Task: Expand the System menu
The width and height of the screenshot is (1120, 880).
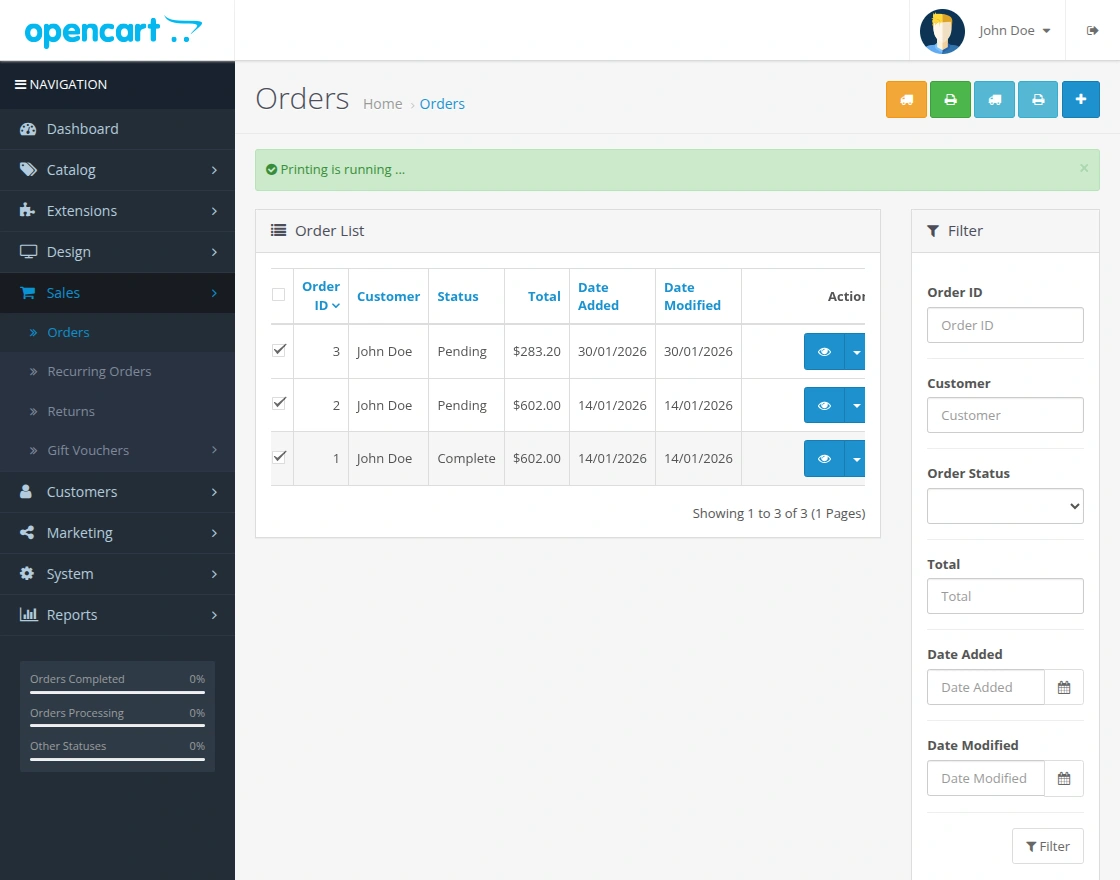Action: point(117,574)
